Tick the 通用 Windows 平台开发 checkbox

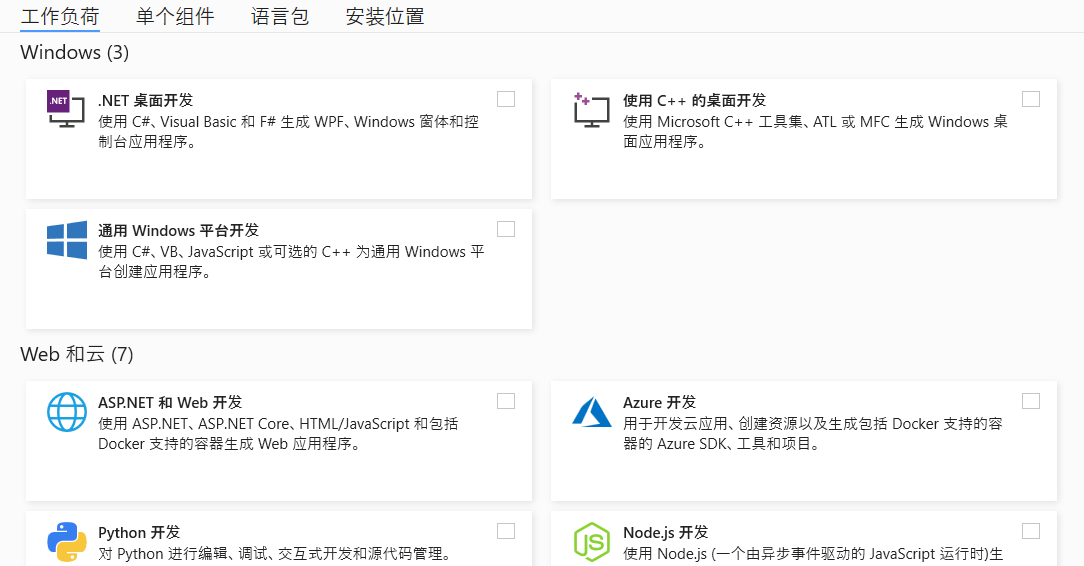tap(506, 229)
